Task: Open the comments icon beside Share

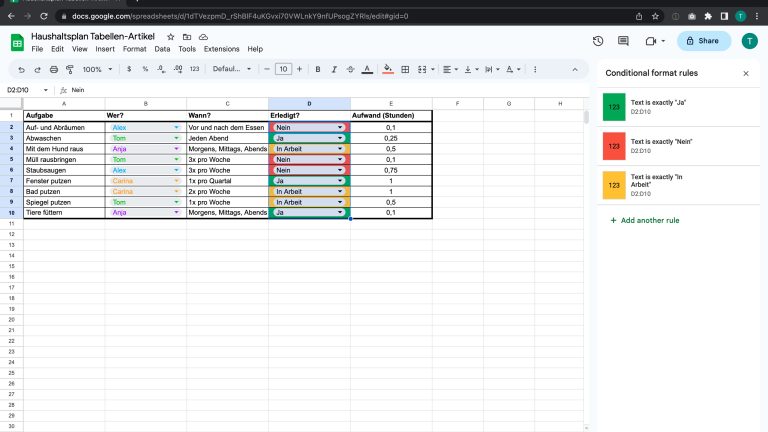Action: [x=623, y=41]
